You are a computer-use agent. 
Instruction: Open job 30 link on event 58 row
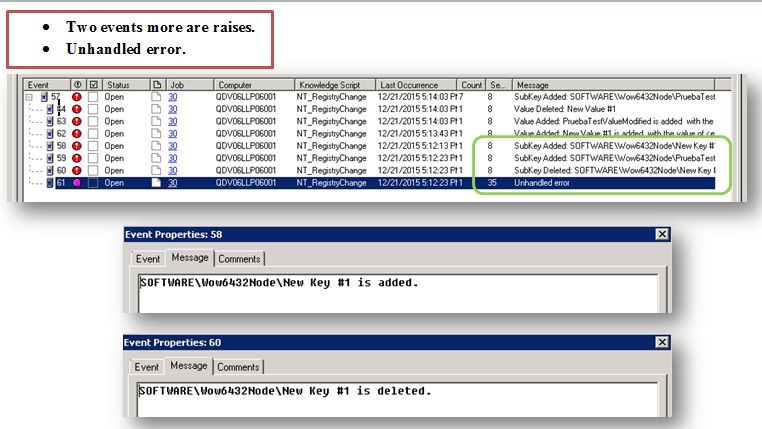pos(173,146)
